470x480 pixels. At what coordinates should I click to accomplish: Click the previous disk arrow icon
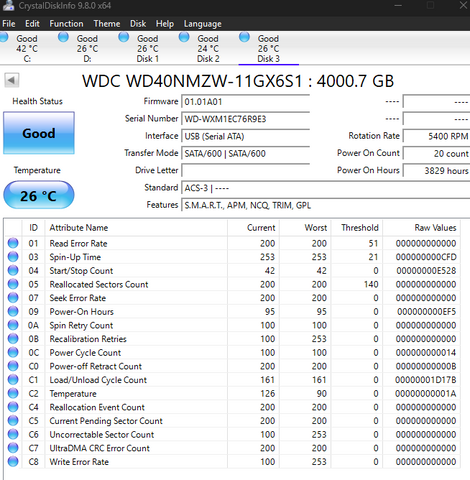click(x=12, y=80)
